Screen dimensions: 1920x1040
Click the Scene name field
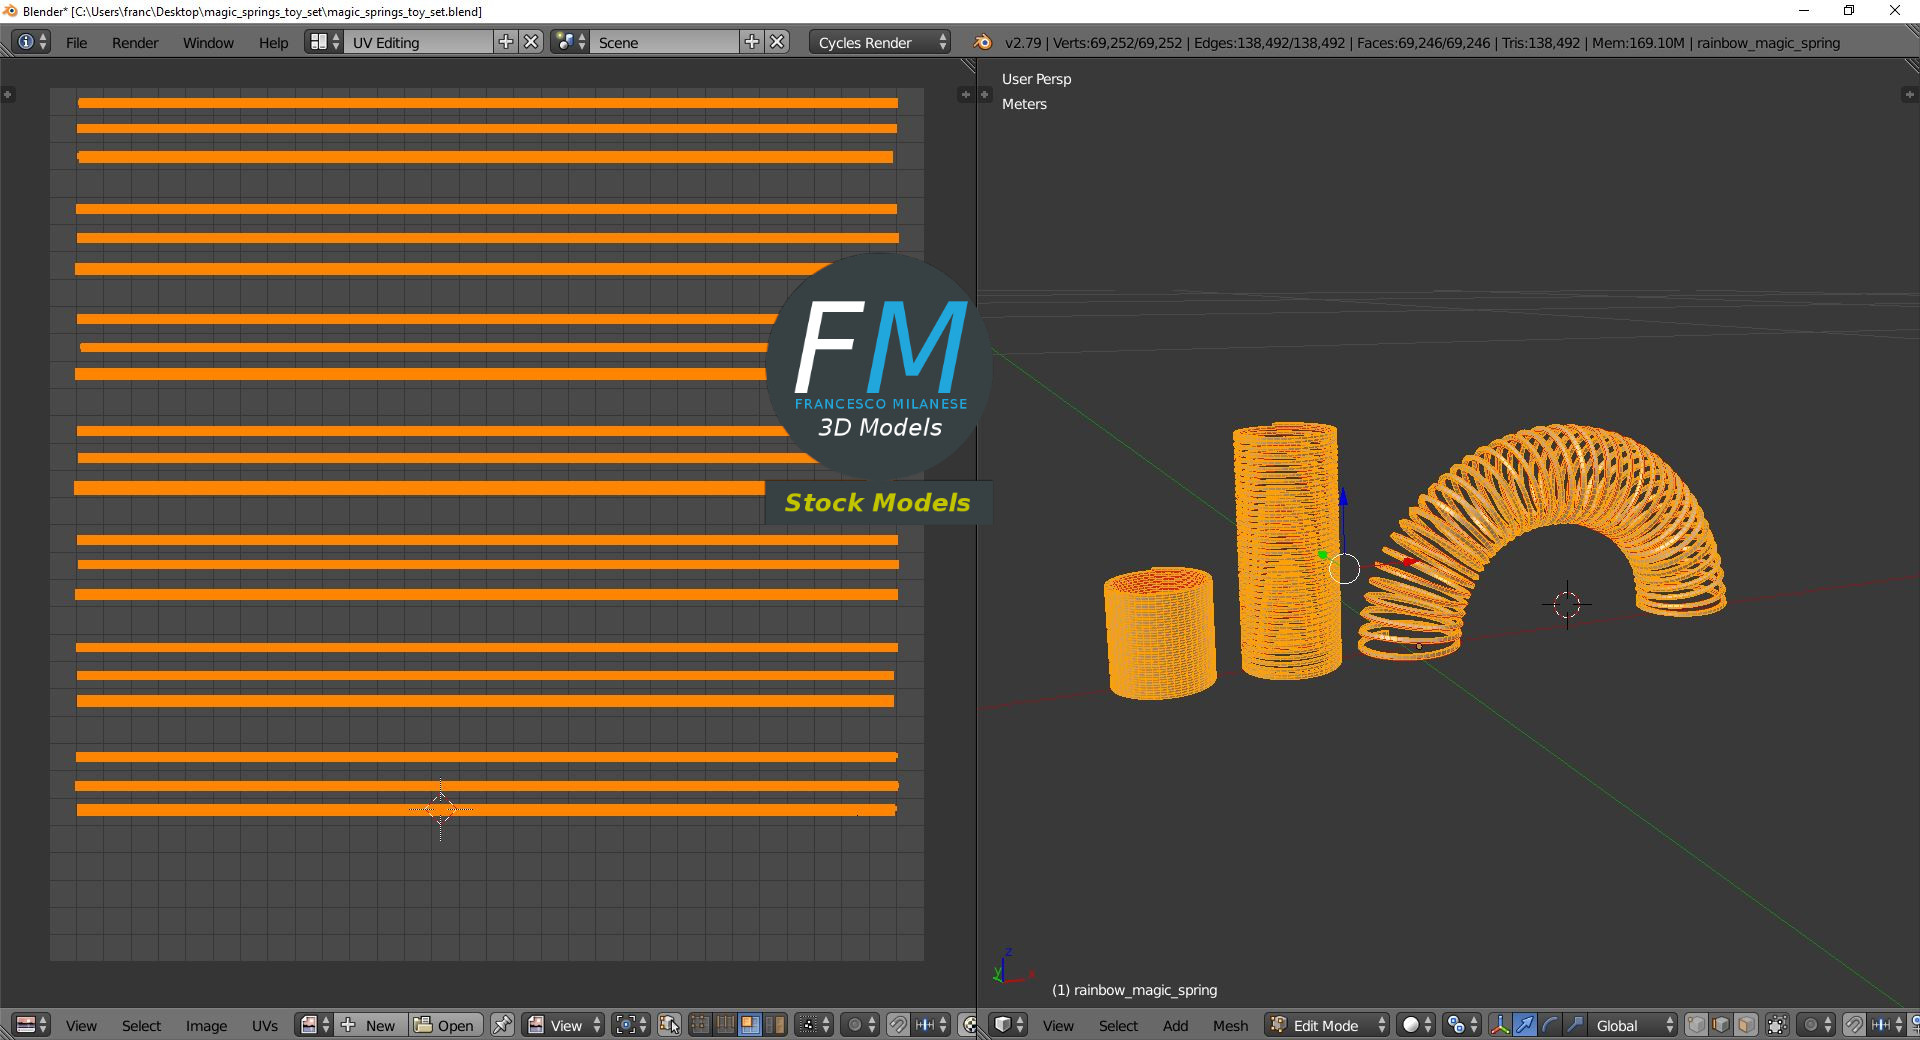664,42
